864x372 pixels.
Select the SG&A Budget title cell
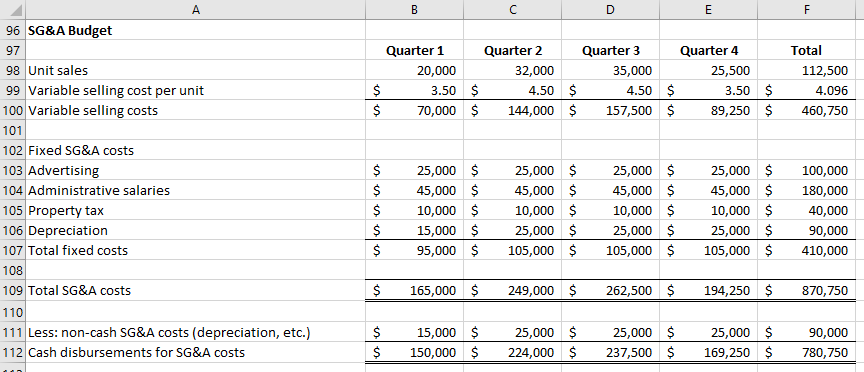tap(196, 30)
